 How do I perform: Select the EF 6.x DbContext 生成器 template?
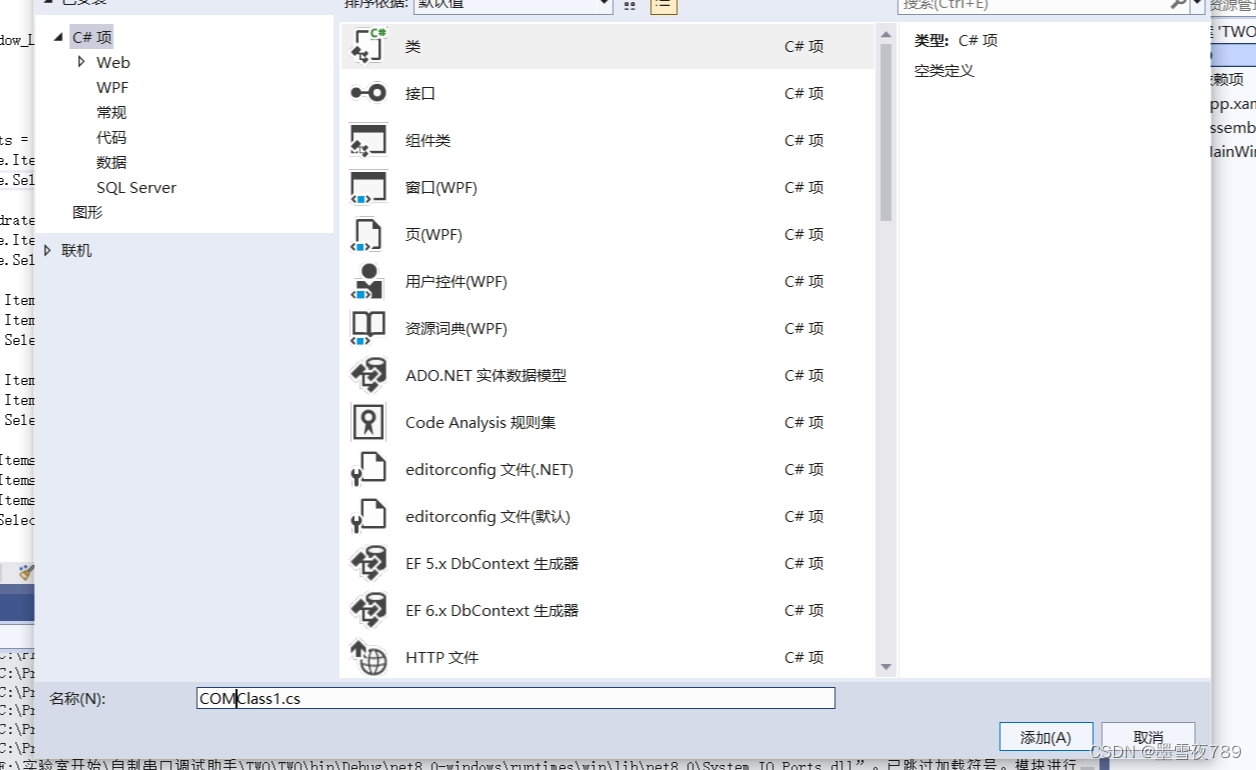368,610
